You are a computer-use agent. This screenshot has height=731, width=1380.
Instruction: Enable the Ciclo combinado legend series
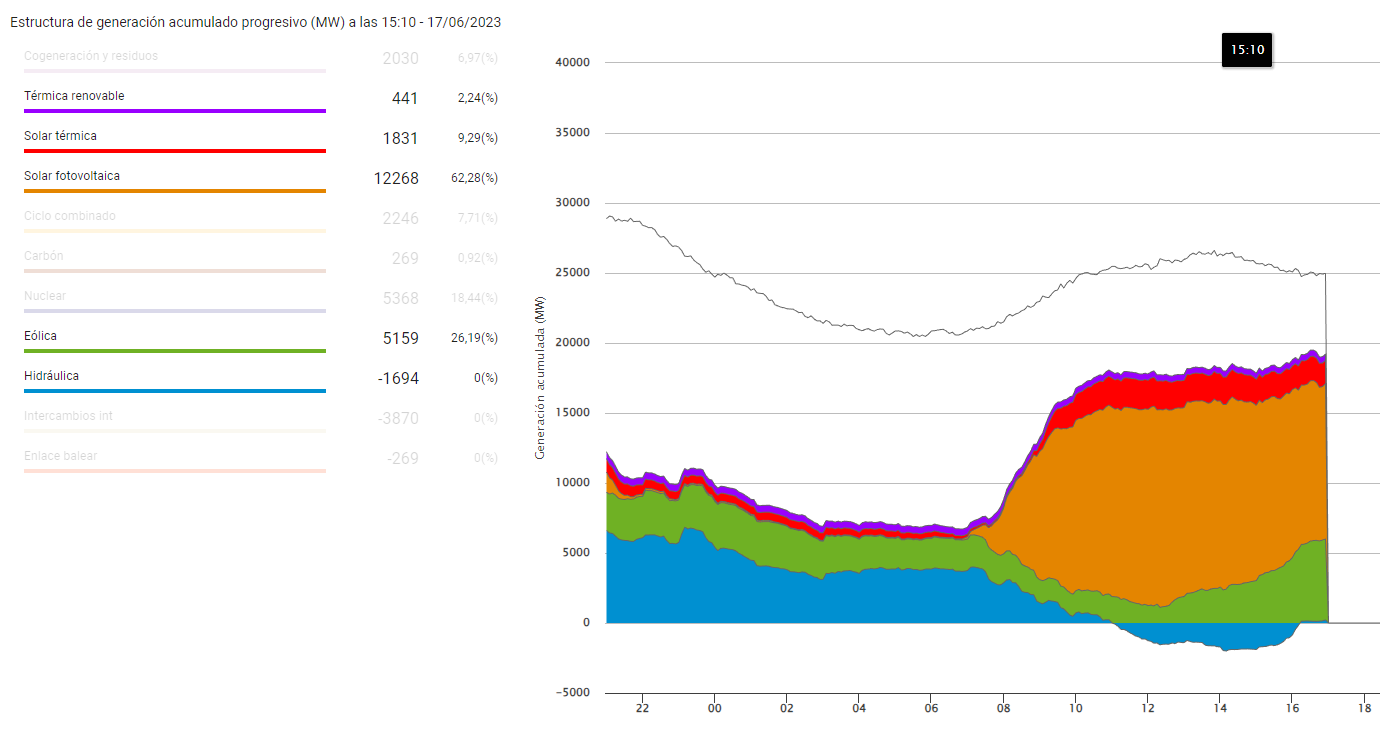[70, 217]
